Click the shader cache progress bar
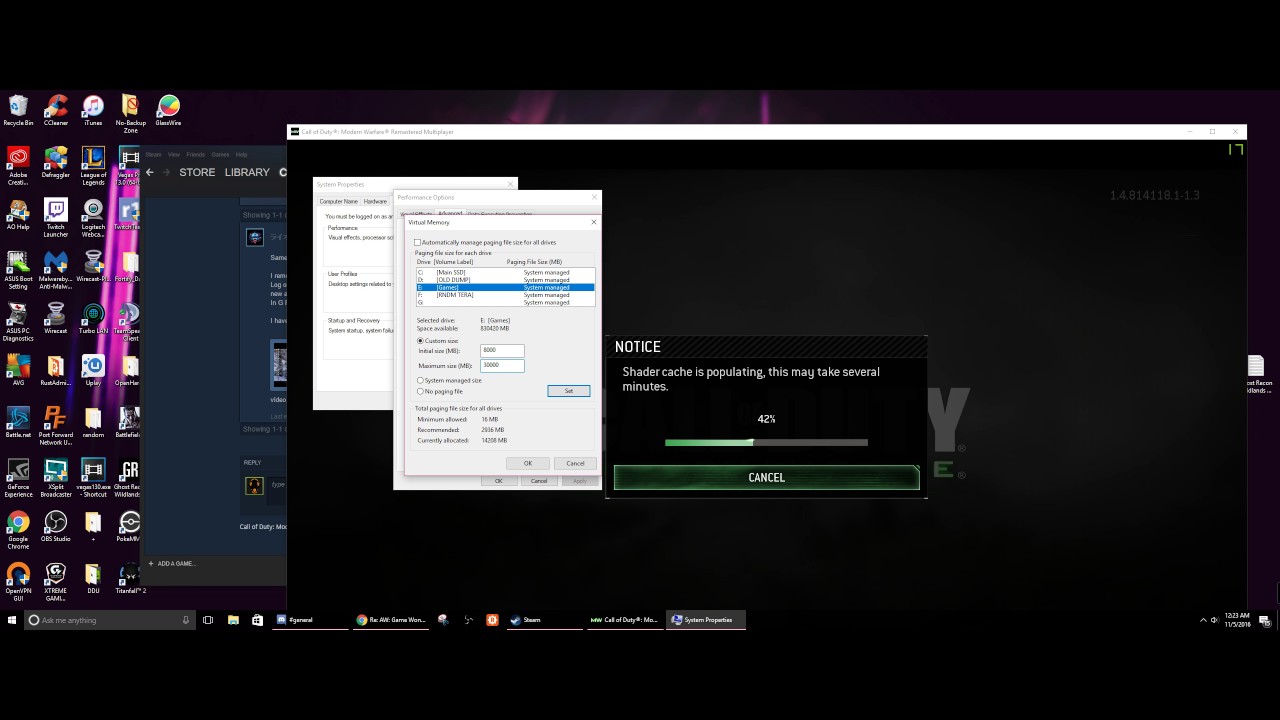The image size is (1280, 720). pos(766,442)
